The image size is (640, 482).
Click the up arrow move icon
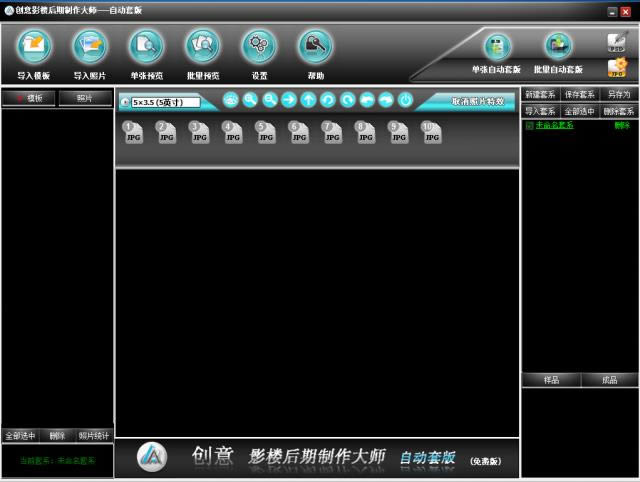[308, 100]
